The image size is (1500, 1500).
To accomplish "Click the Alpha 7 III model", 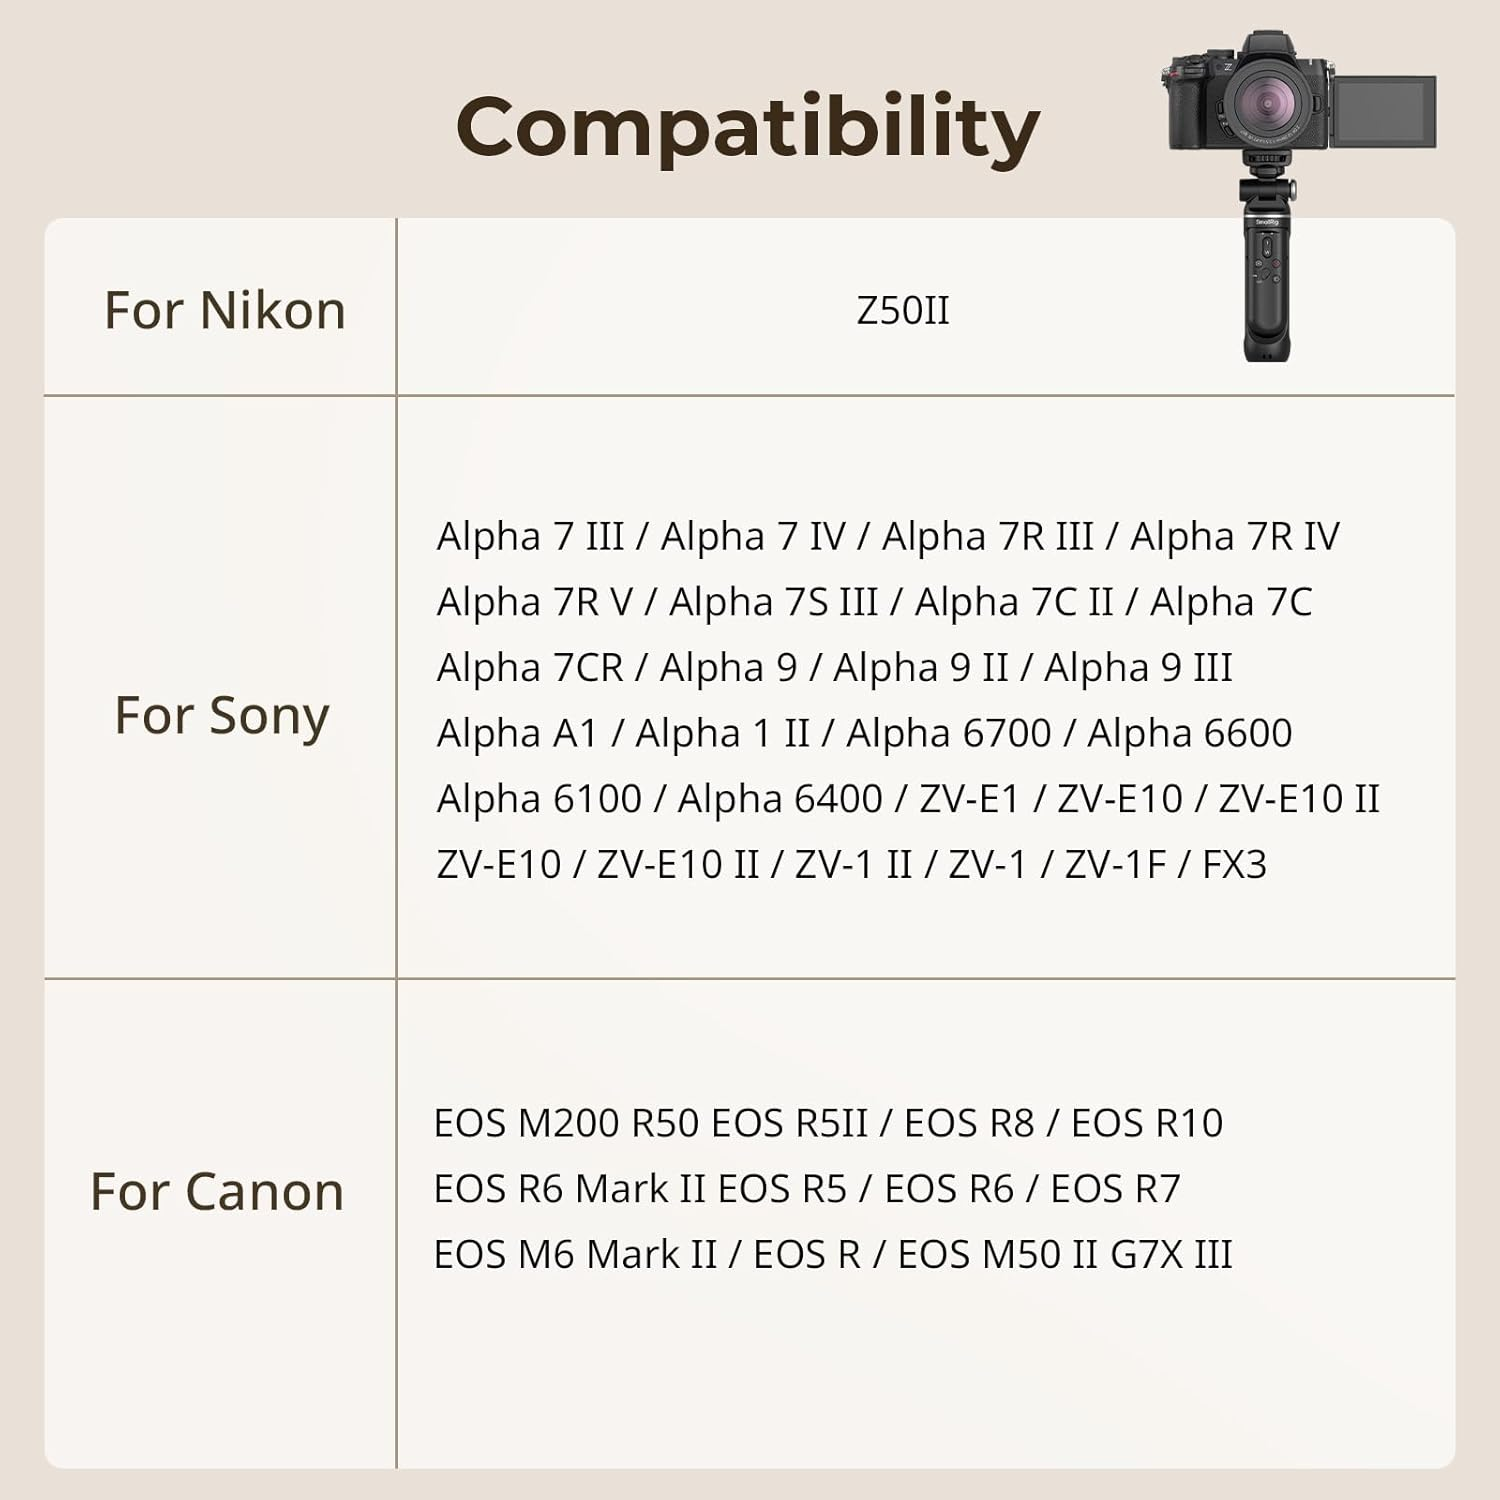I will pos(530,537).
